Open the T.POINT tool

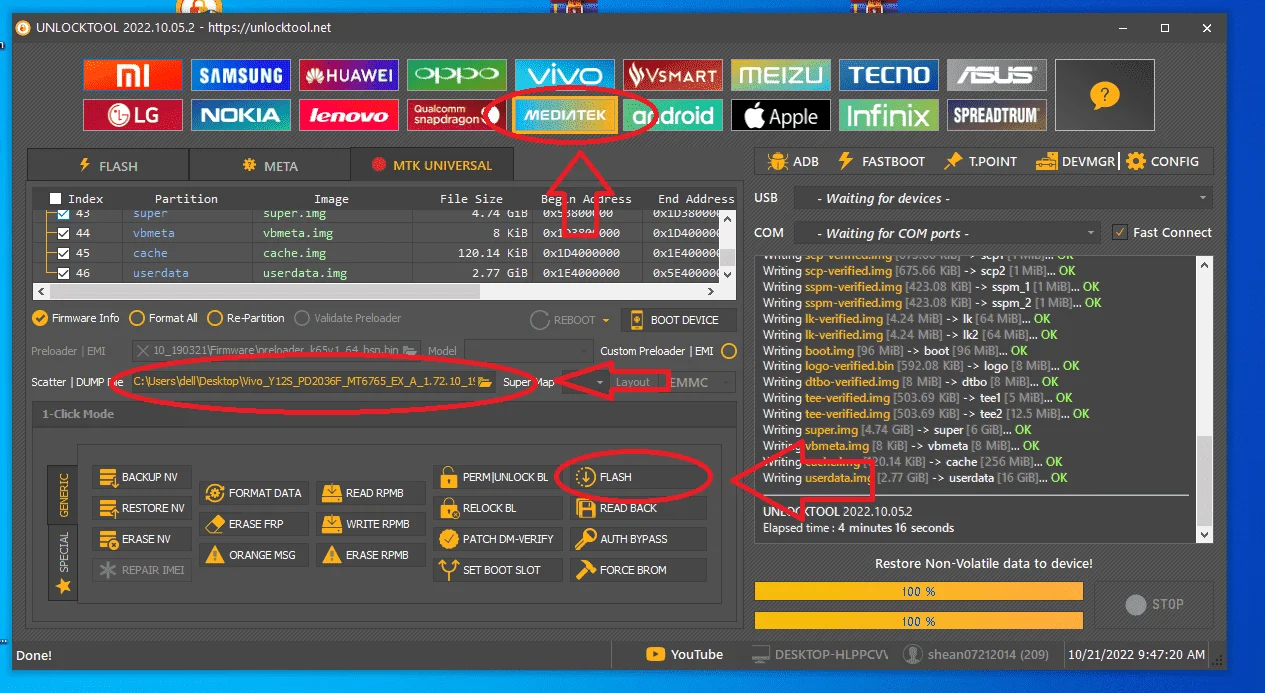[980, 161]
